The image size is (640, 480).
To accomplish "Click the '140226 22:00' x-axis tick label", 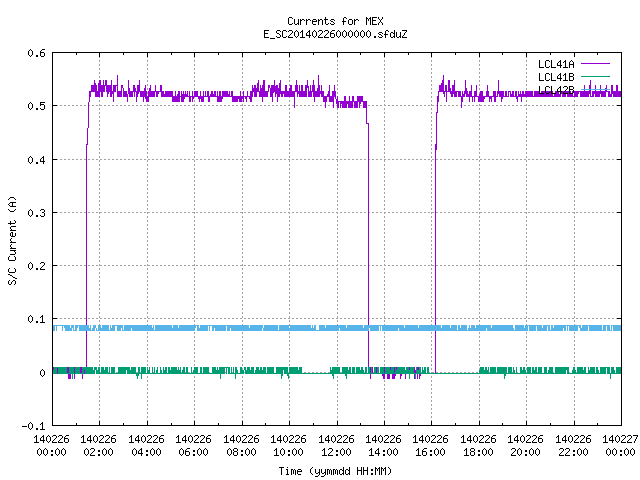I will (x=573, y=446).
